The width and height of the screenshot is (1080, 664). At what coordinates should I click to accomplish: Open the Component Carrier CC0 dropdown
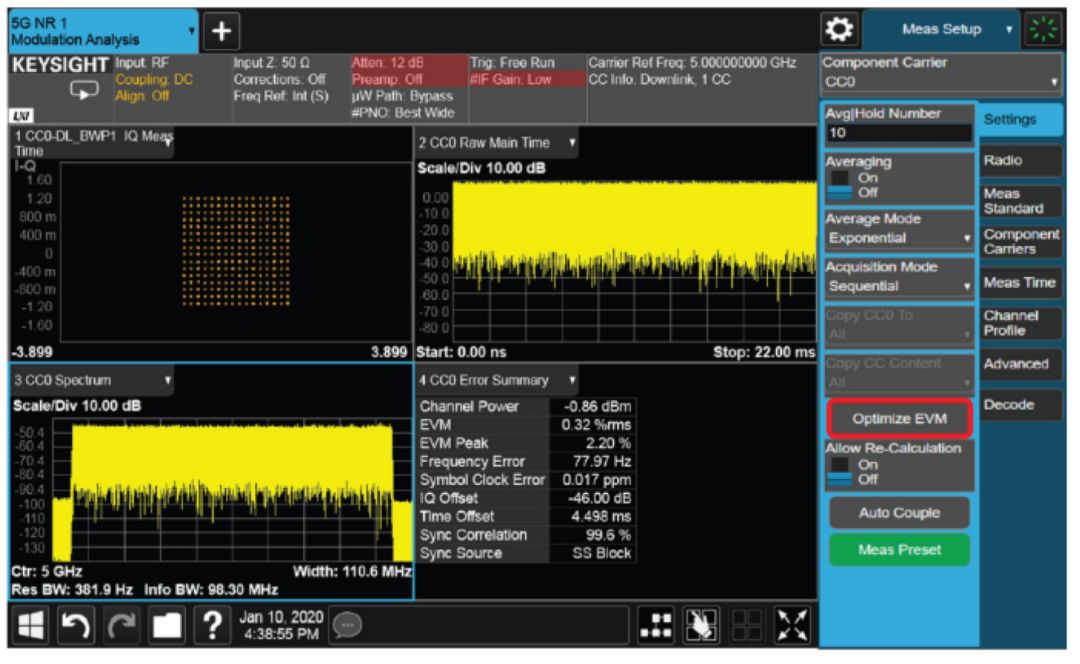tap(940, 81)
